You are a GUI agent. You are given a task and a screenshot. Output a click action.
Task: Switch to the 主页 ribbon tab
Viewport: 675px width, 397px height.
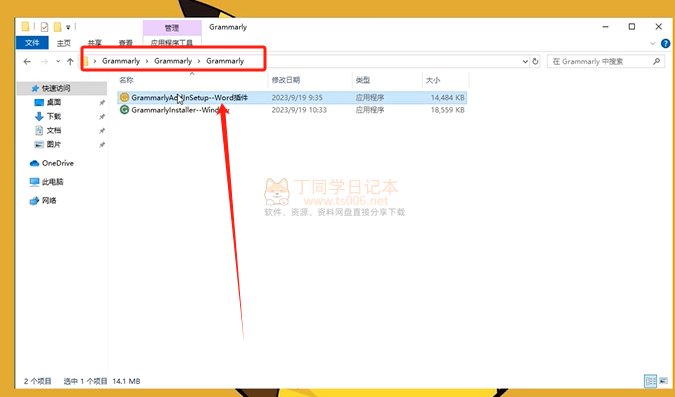pyautogui.click(x=64, y=43)
